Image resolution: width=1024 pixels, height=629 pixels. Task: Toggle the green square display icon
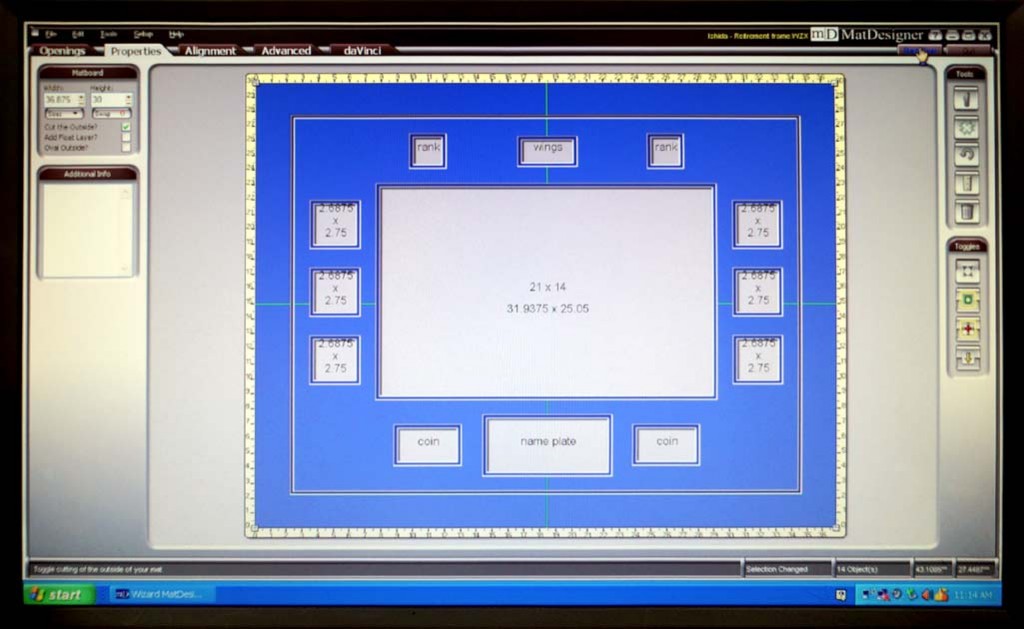(x=967, y=300)
